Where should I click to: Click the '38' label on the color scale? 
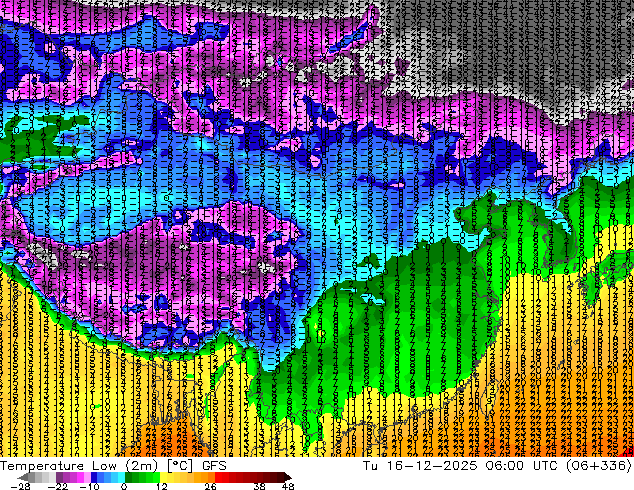click(x=260, y=486)
